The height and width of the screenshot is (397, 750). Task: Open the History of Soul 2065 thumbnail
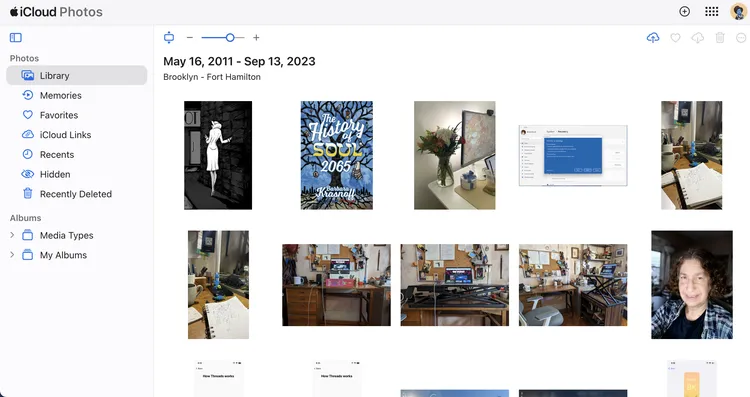pos(337,155)
